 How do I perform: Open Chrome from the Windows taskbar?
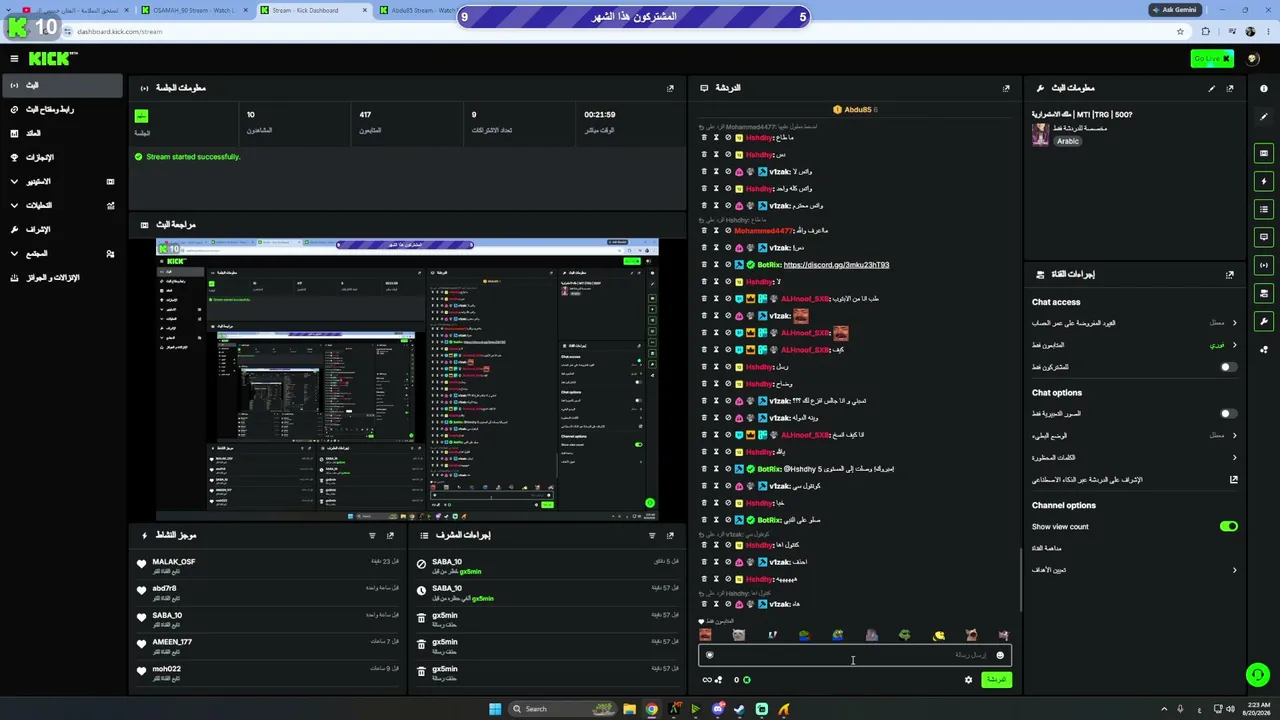(x=652, y=709)
